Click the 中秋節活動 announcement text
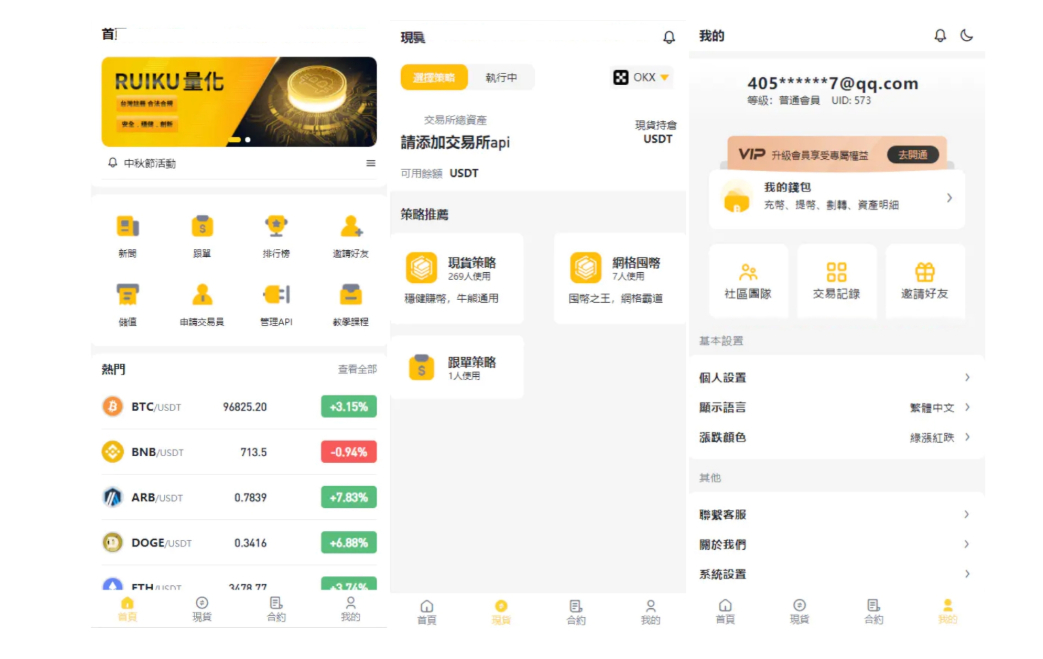This screenshot has width=1043, height=659. tap(150, 164)
